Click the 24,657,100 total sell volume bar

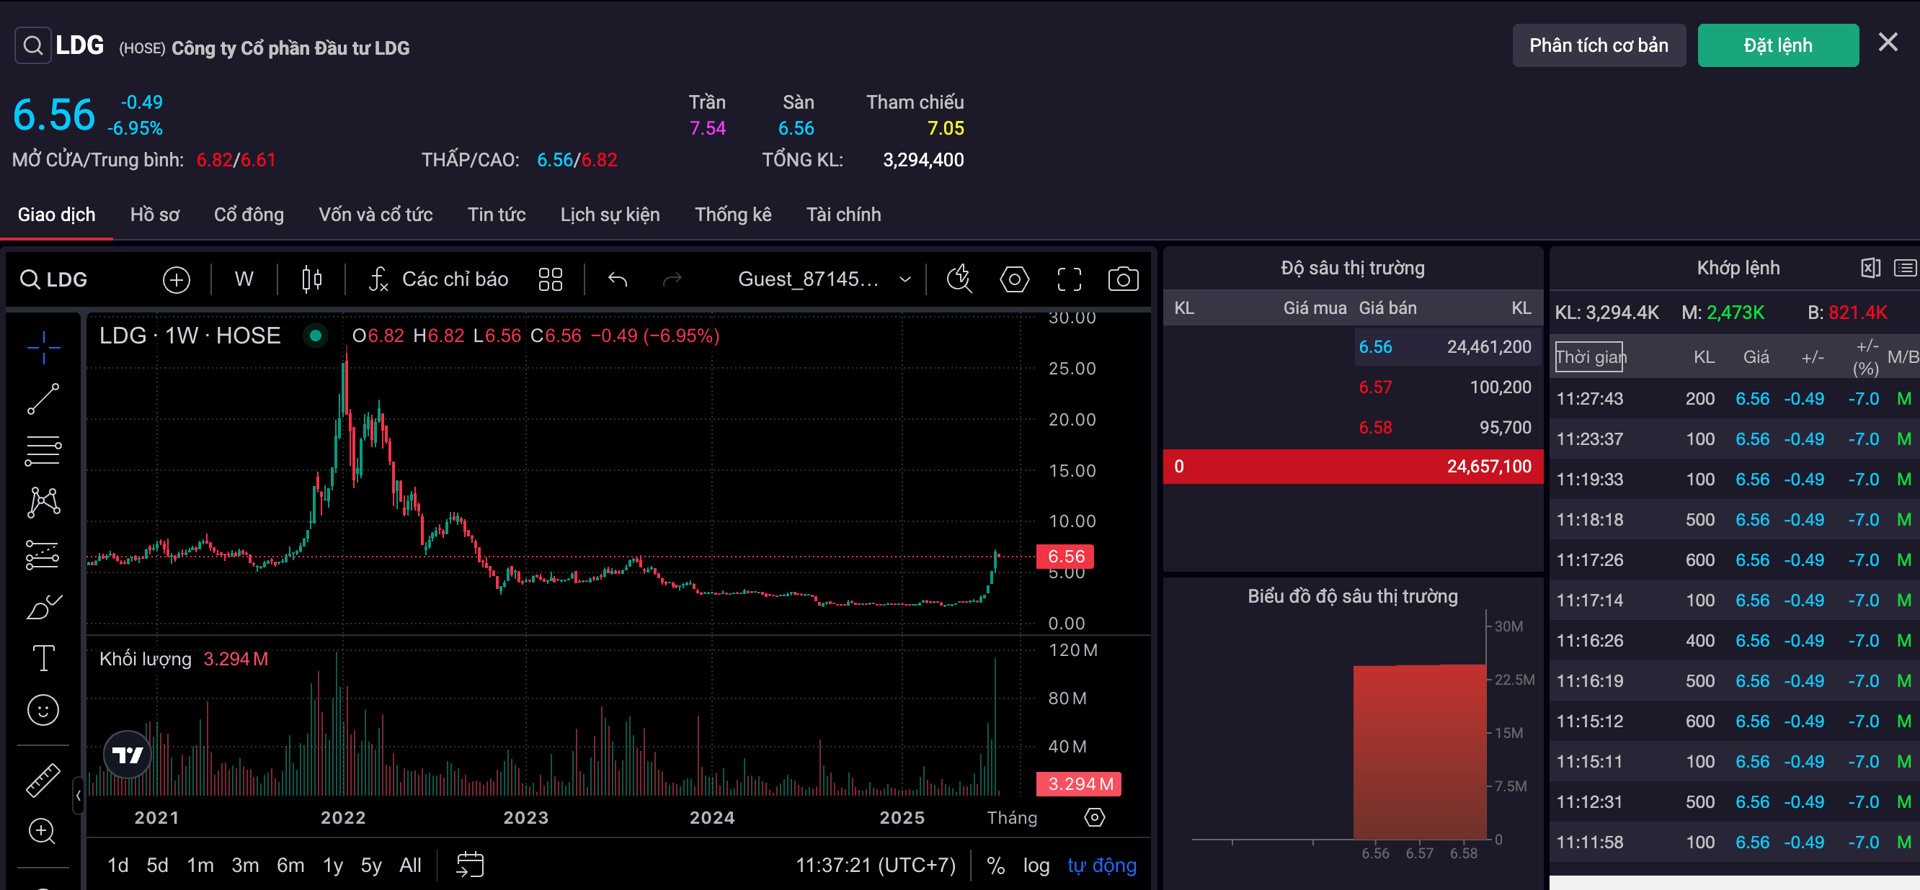[x=1353, y=467]
